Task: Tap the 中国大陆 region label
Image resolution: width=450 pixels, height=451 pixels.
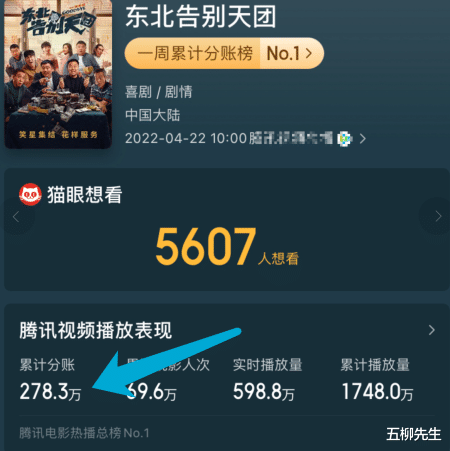Action: [153, 115]
